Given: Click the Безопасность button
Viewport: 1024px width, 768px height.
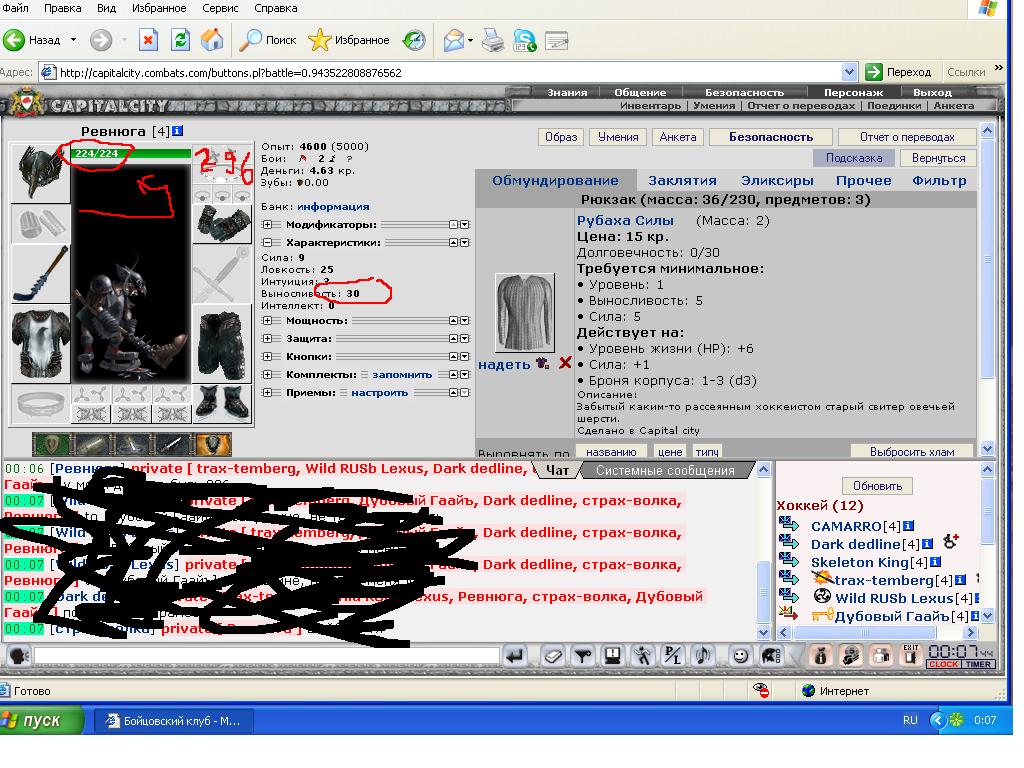Looking at the screenshot, I should coord(771,137).
